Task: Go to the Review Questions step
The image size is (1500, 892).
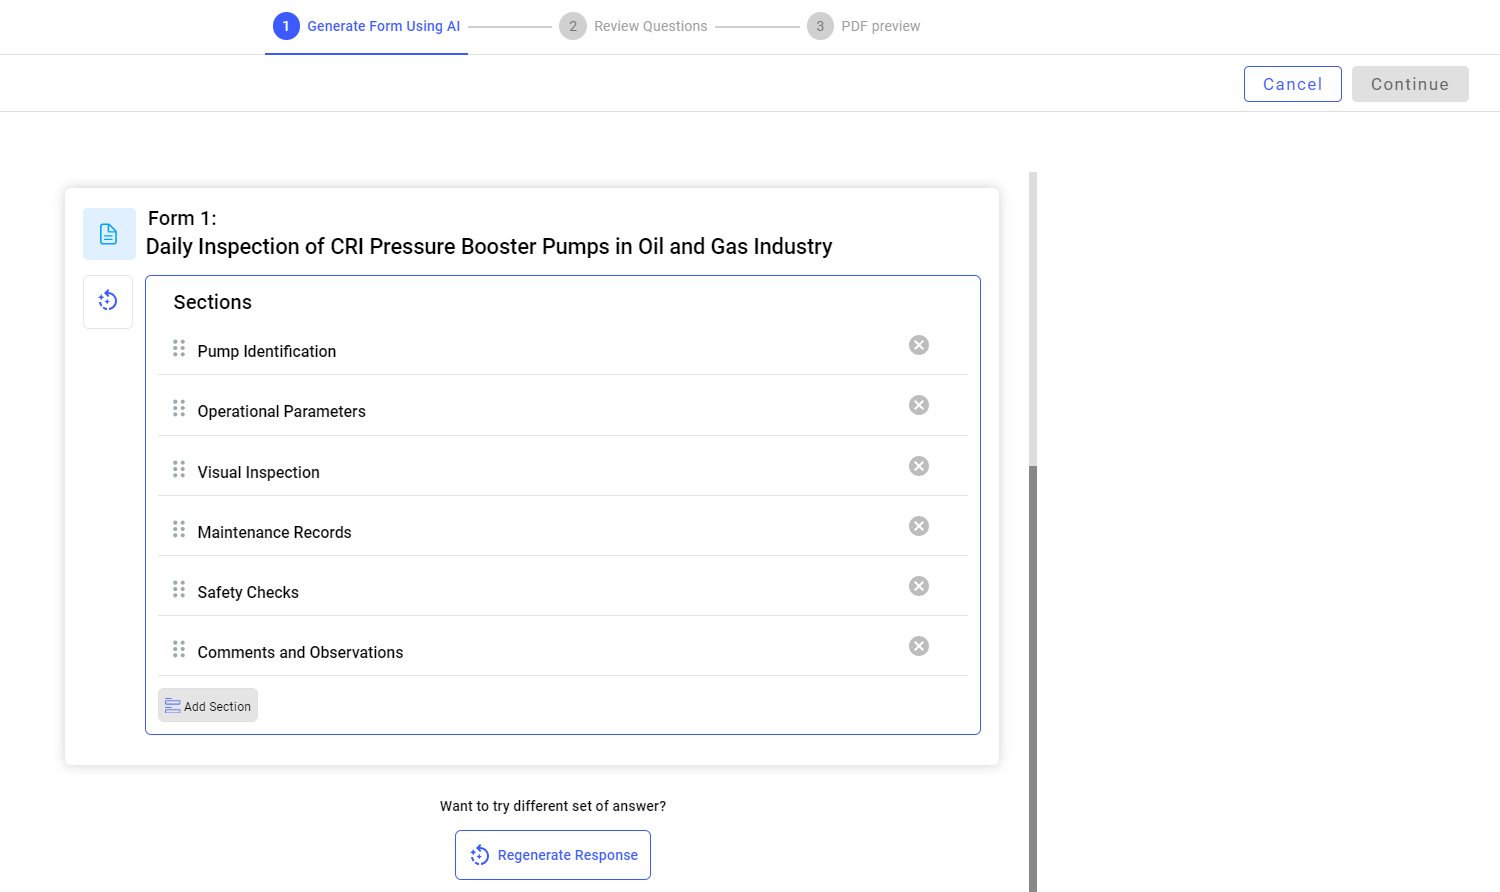Action: 633,26
